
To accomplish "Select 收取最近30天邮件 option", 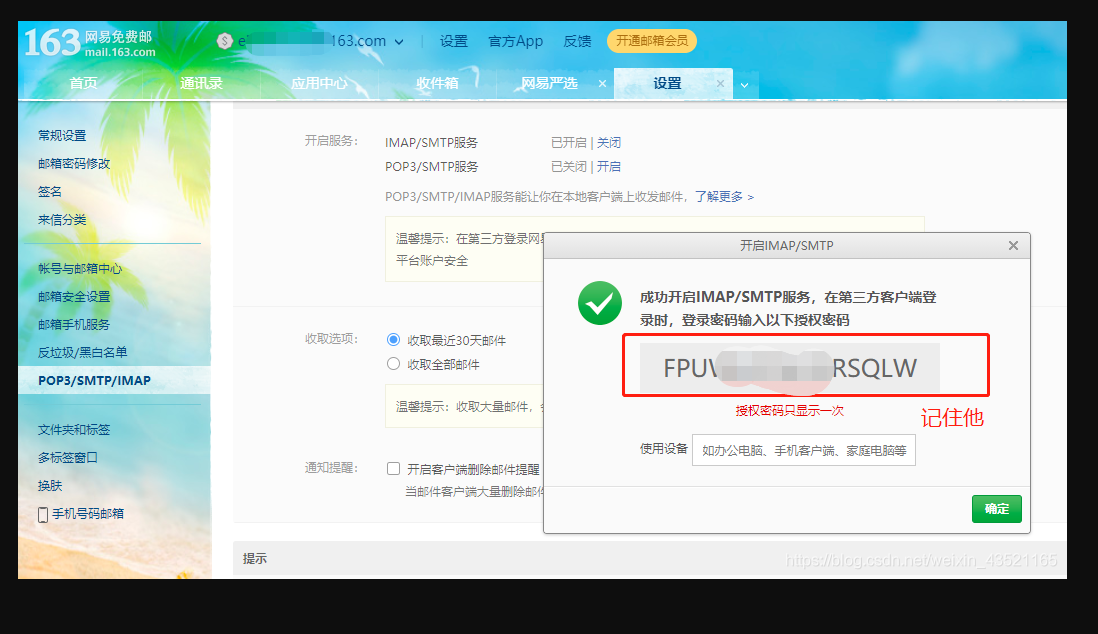I will point(393,340).
